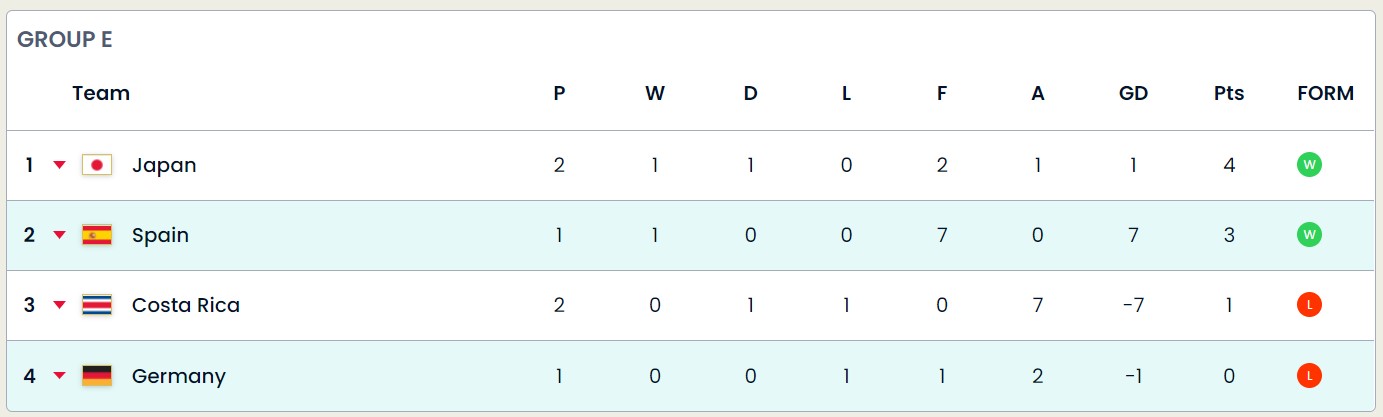Expand the Germany row red arrow
Image resolution: width=1383 pixels, height=417 pixels.
point(59,376)
